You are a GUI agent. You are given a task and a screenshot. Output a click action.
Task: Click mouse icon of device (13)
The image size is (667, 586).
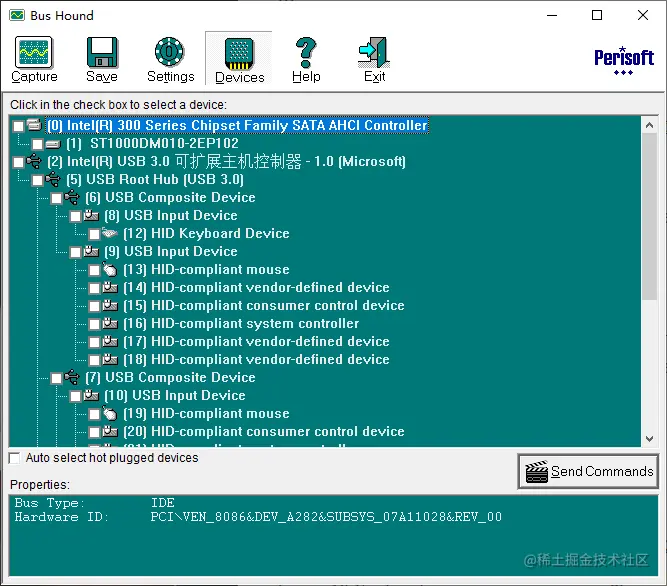[110, 269]
